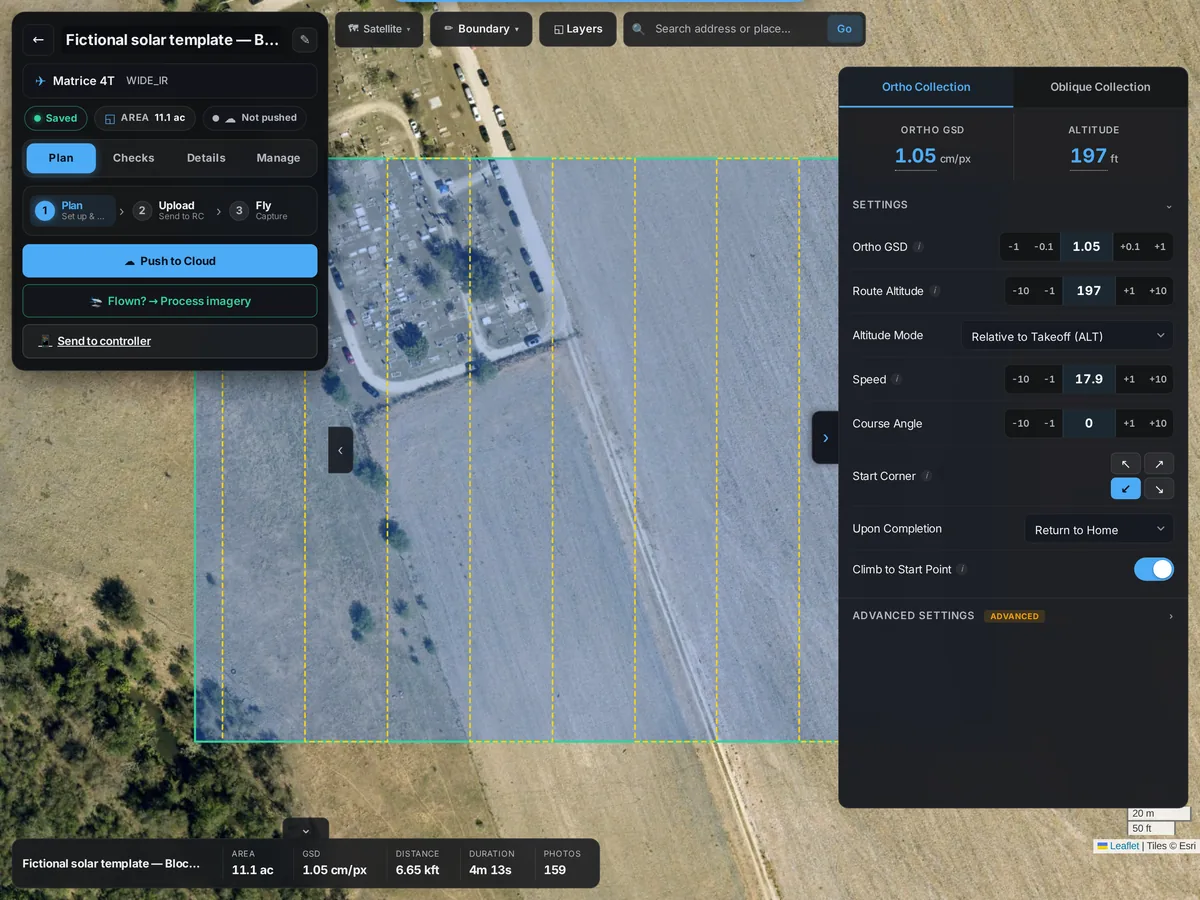The image size is (1200, 900).
Task: Select top-left start corner arrow
Action: coord(1125,464)
